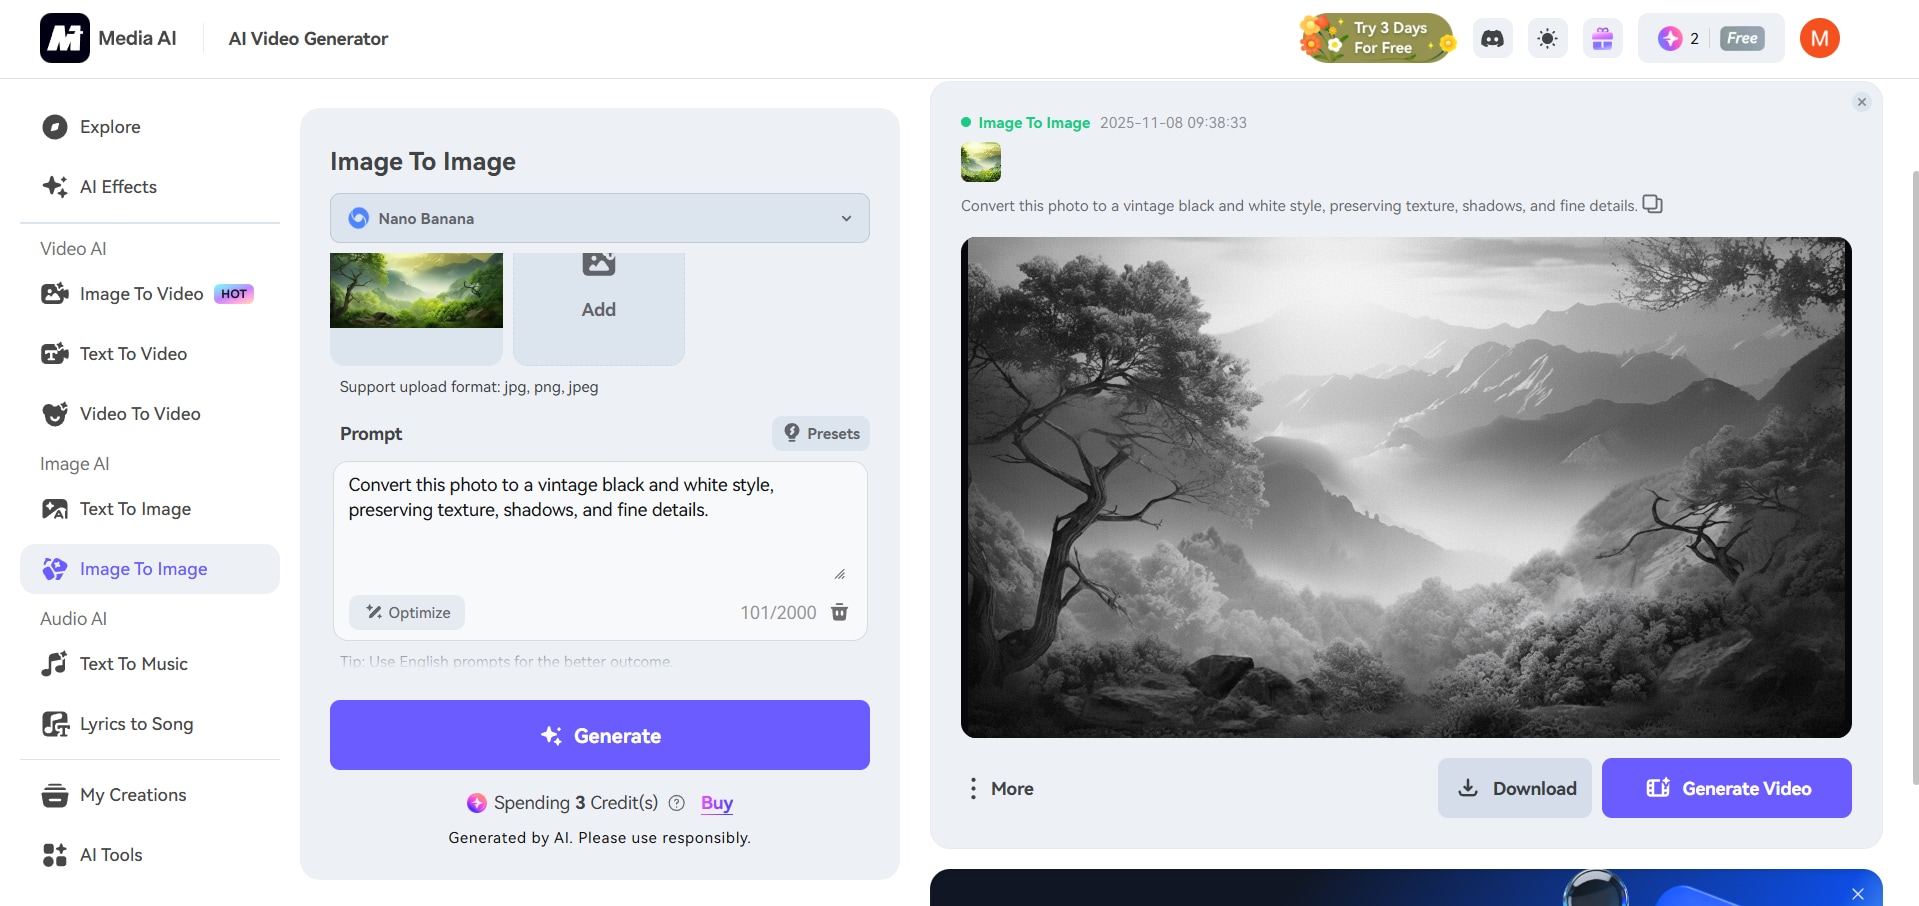Click the uploaded green landscape thumbnail
The image size is (1919, 906).
(x=416, y=291)
